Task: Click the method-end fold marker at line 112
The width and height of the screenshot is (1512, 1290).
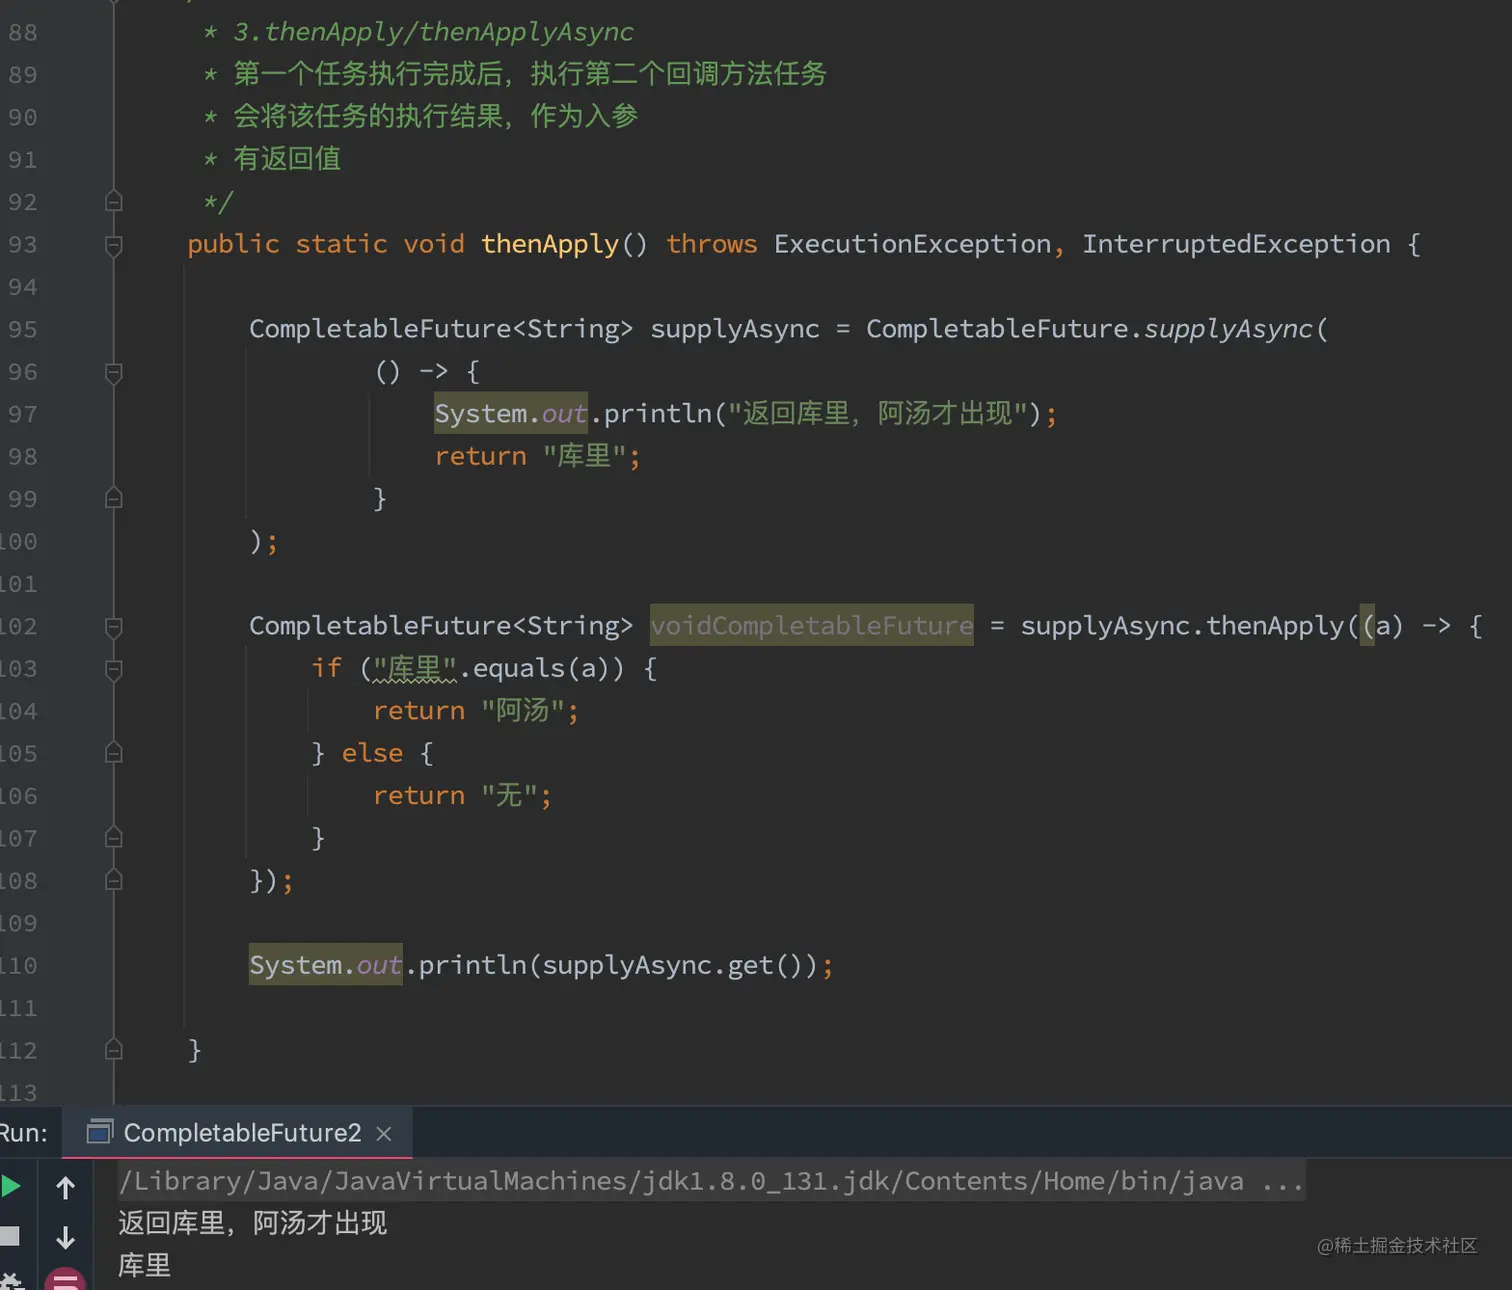Action: coord(114,1050)
